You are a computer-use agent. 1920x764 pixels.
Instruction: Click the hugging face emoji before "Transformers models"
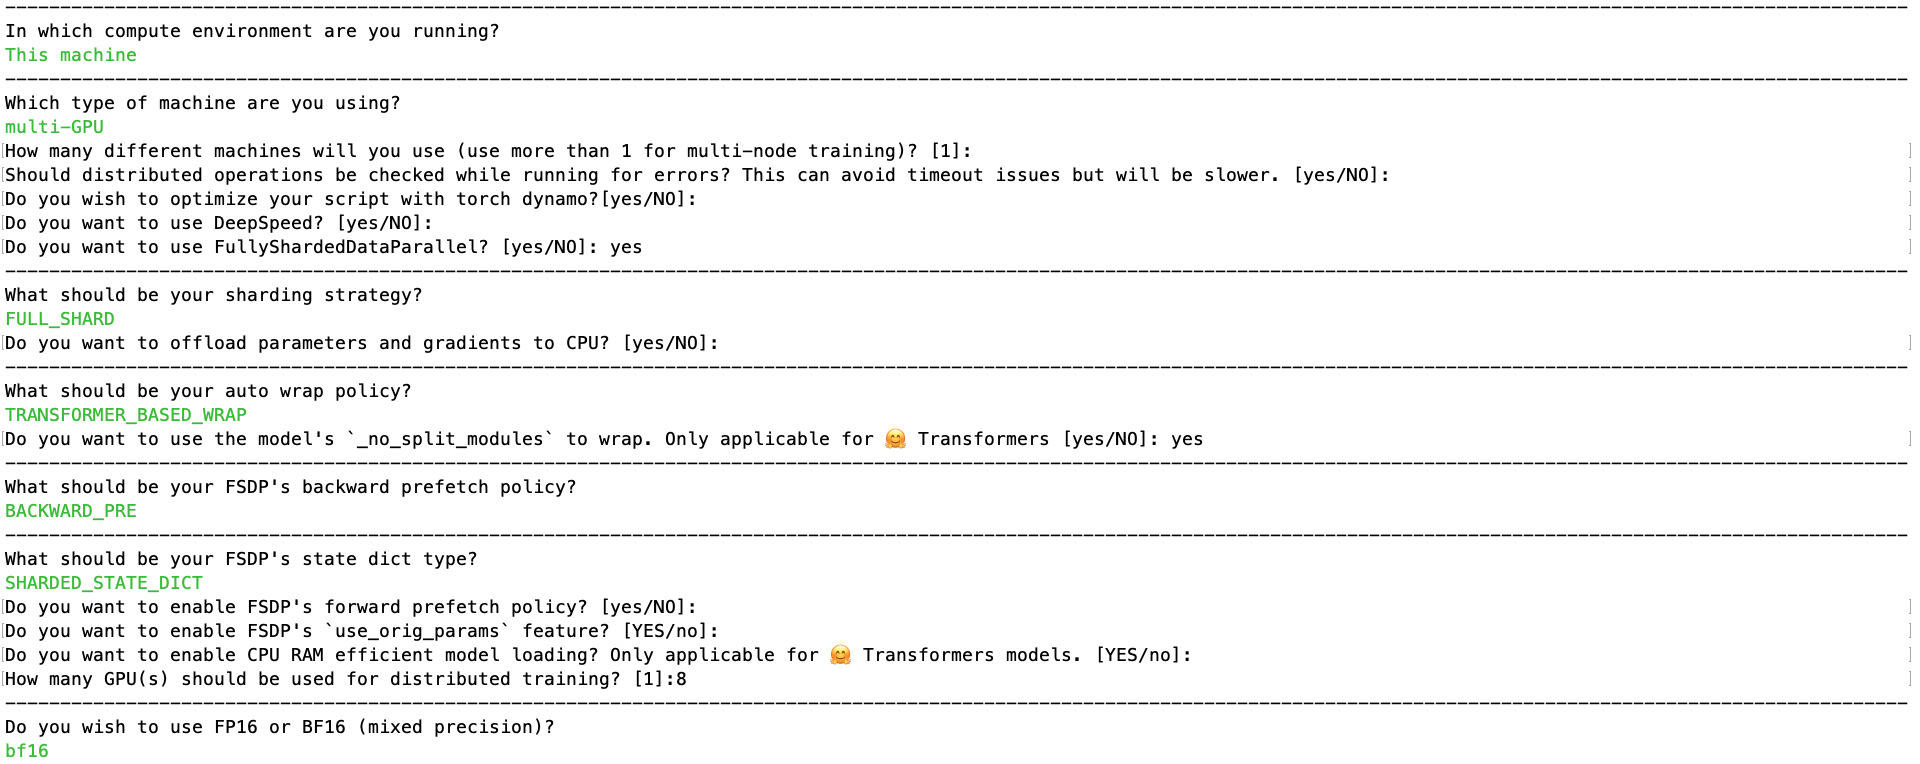pos(840,655)
